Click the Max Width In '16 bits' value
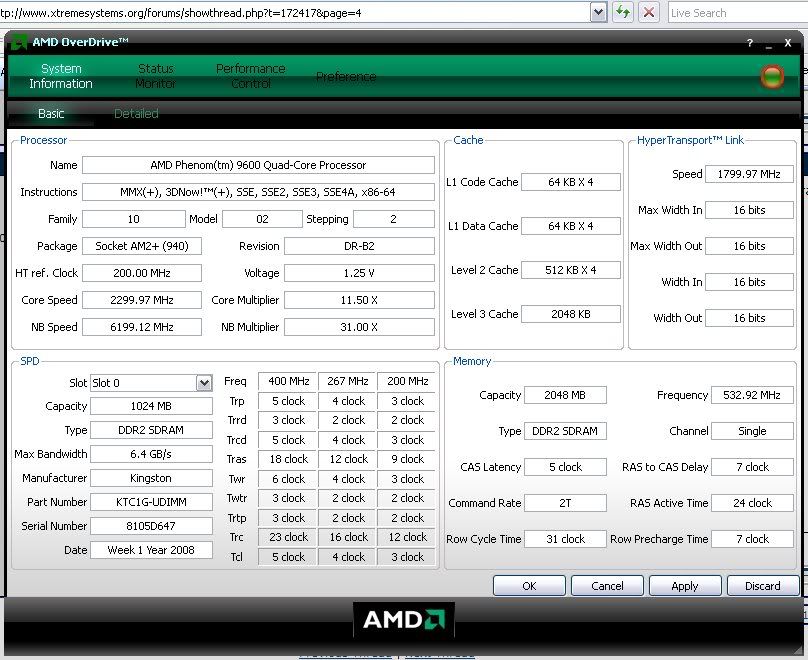 pyautogui.click(x=749, y=210)
